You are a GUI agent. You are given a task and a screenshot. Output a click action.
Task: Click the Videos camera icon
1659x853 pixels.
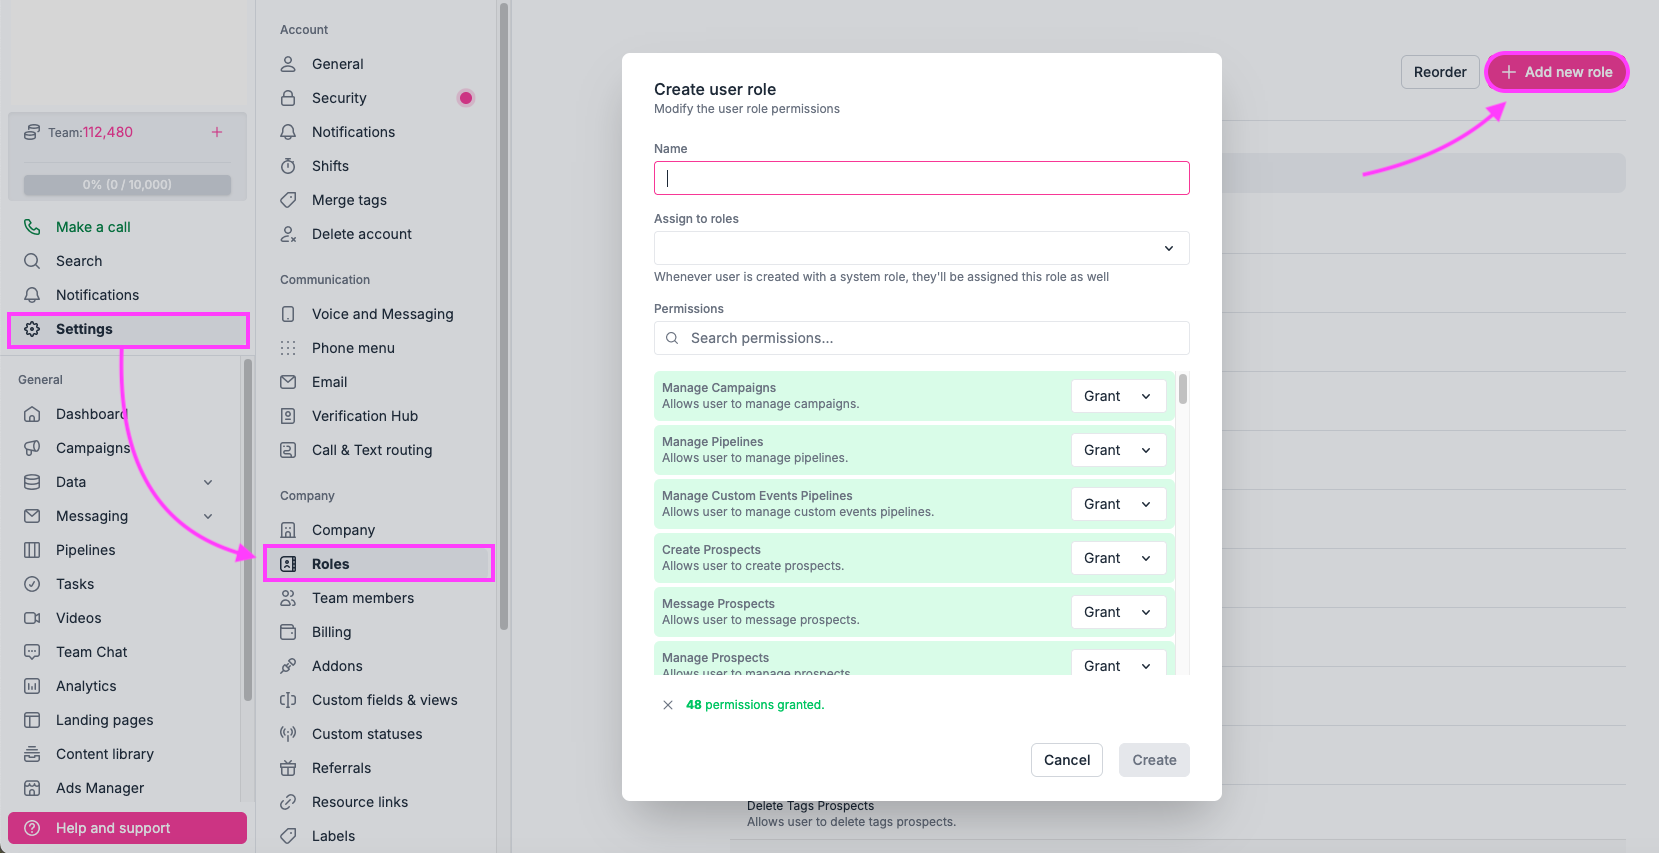32,618
